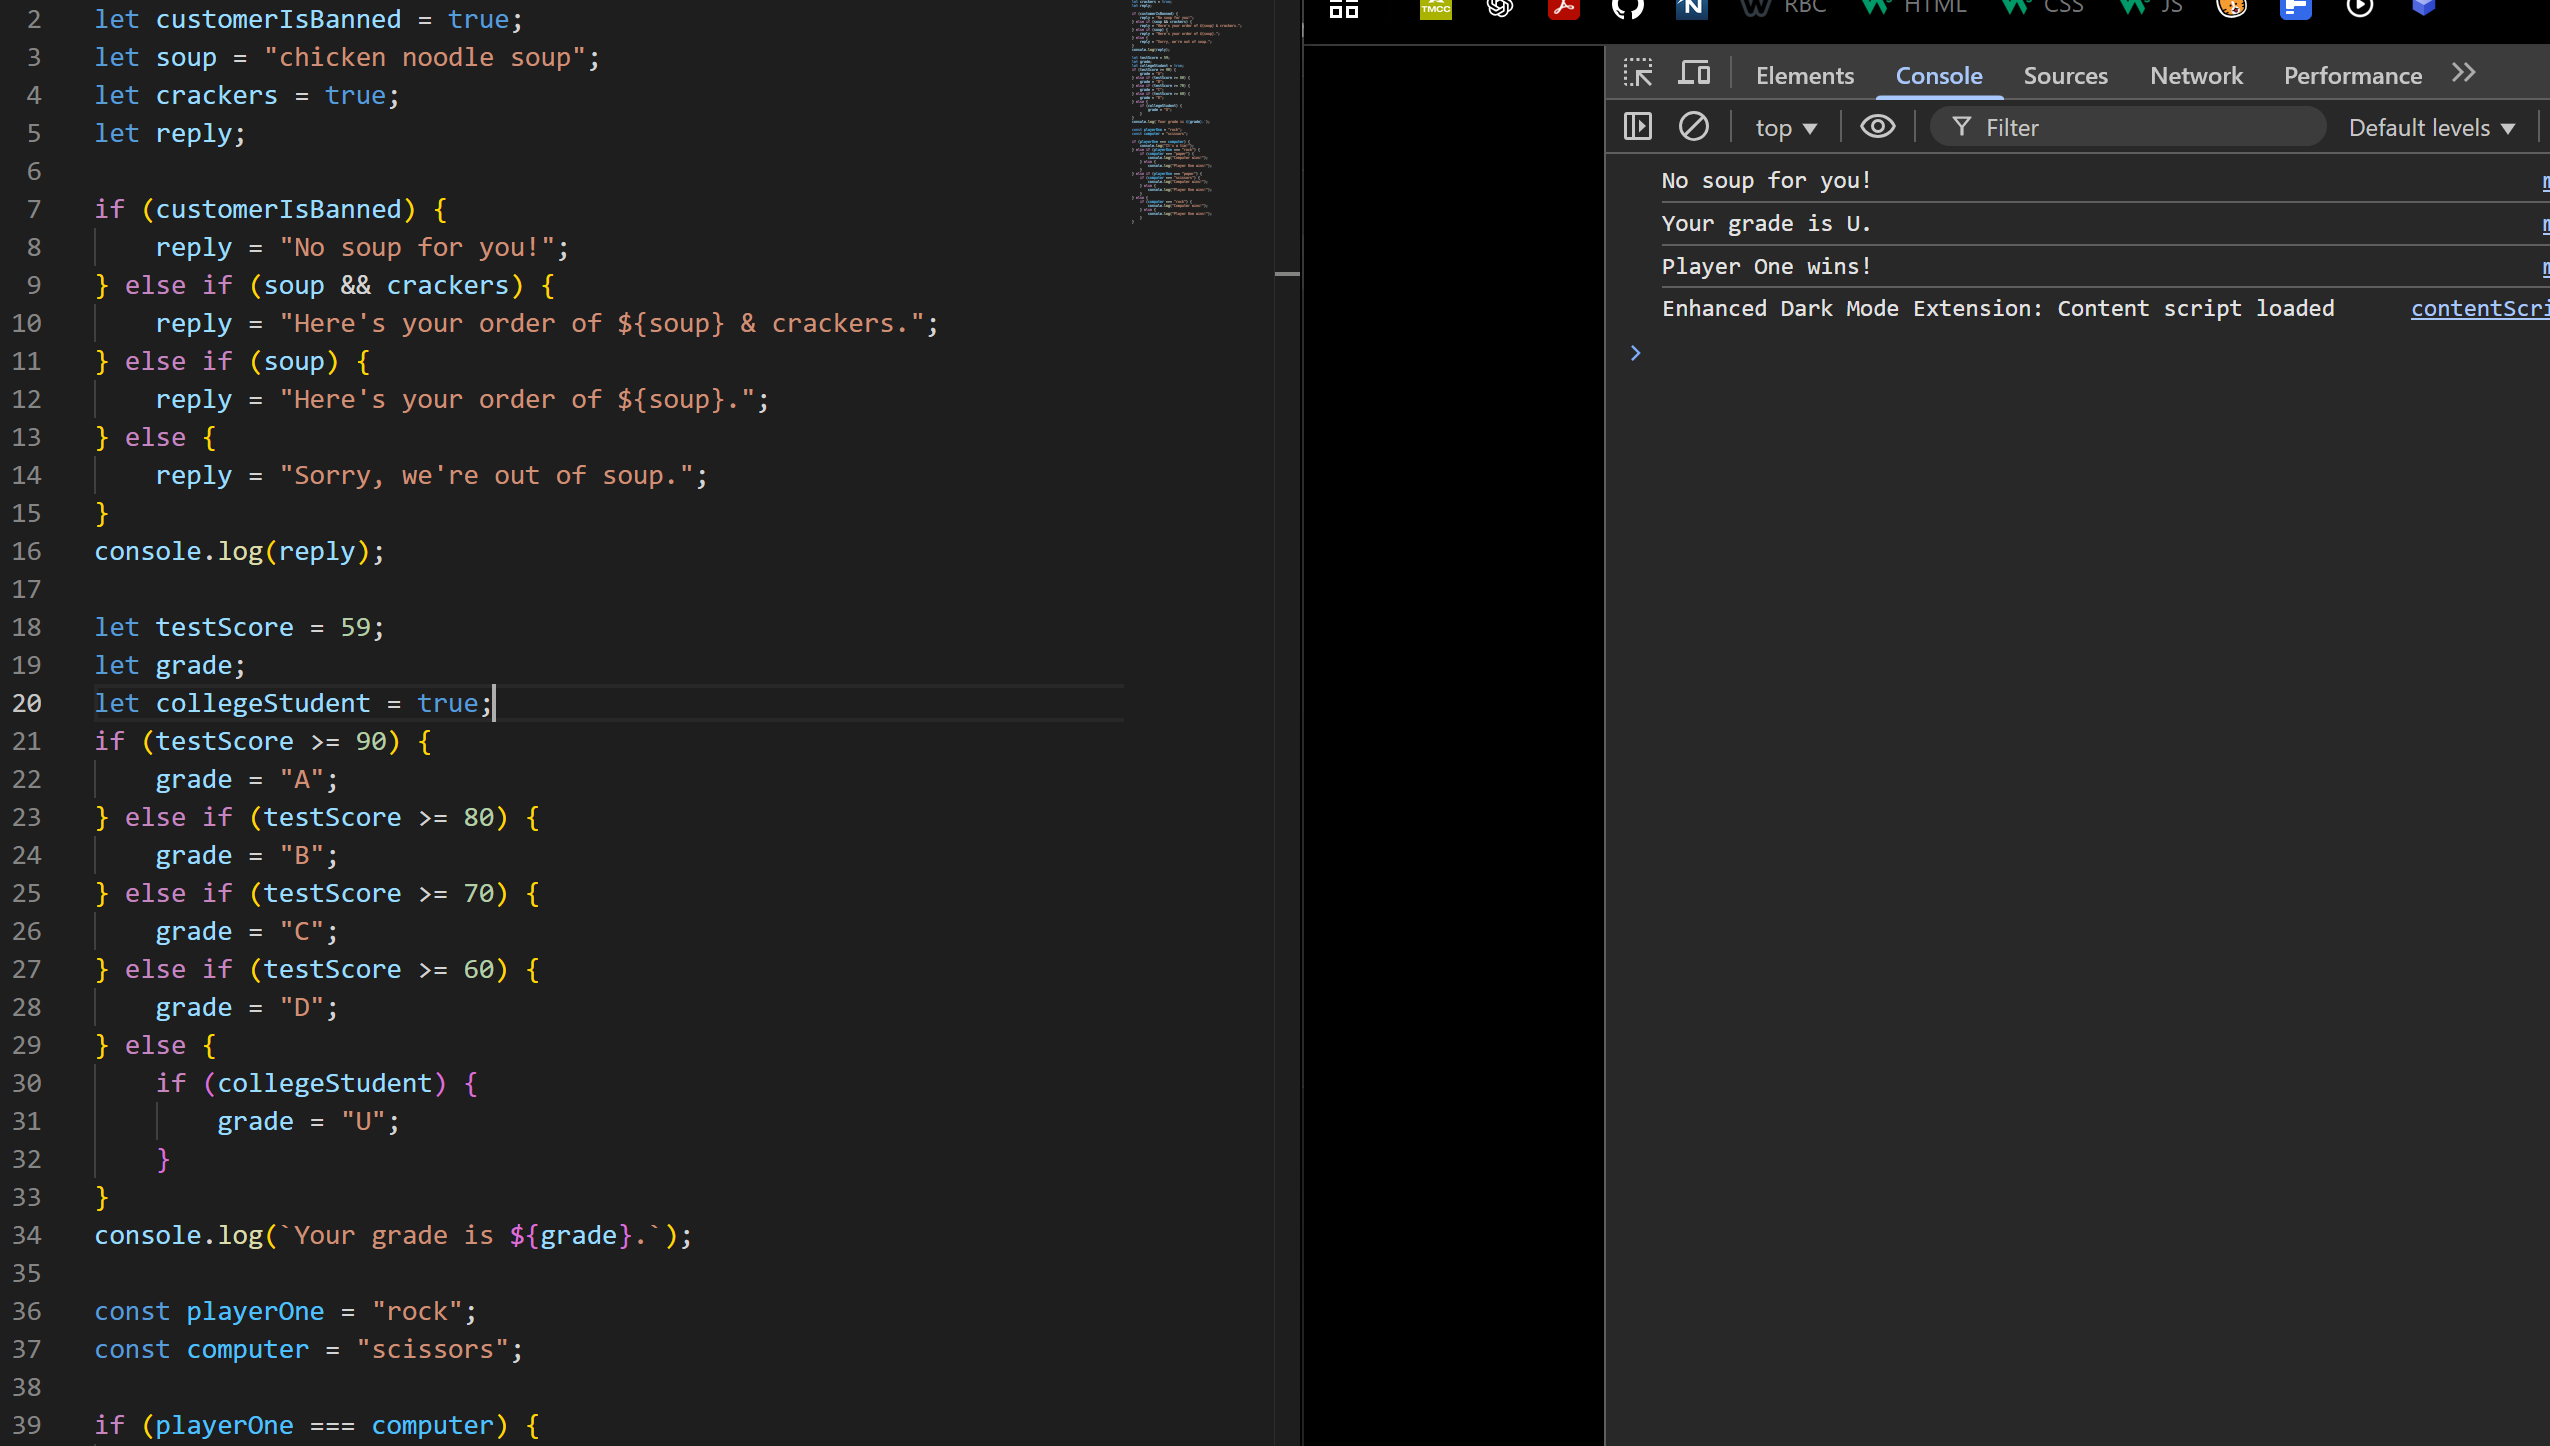Activate the inspect element picker icon
The width and height of the screenshot is (2550, 1446).
click(x=1638, y=74)
